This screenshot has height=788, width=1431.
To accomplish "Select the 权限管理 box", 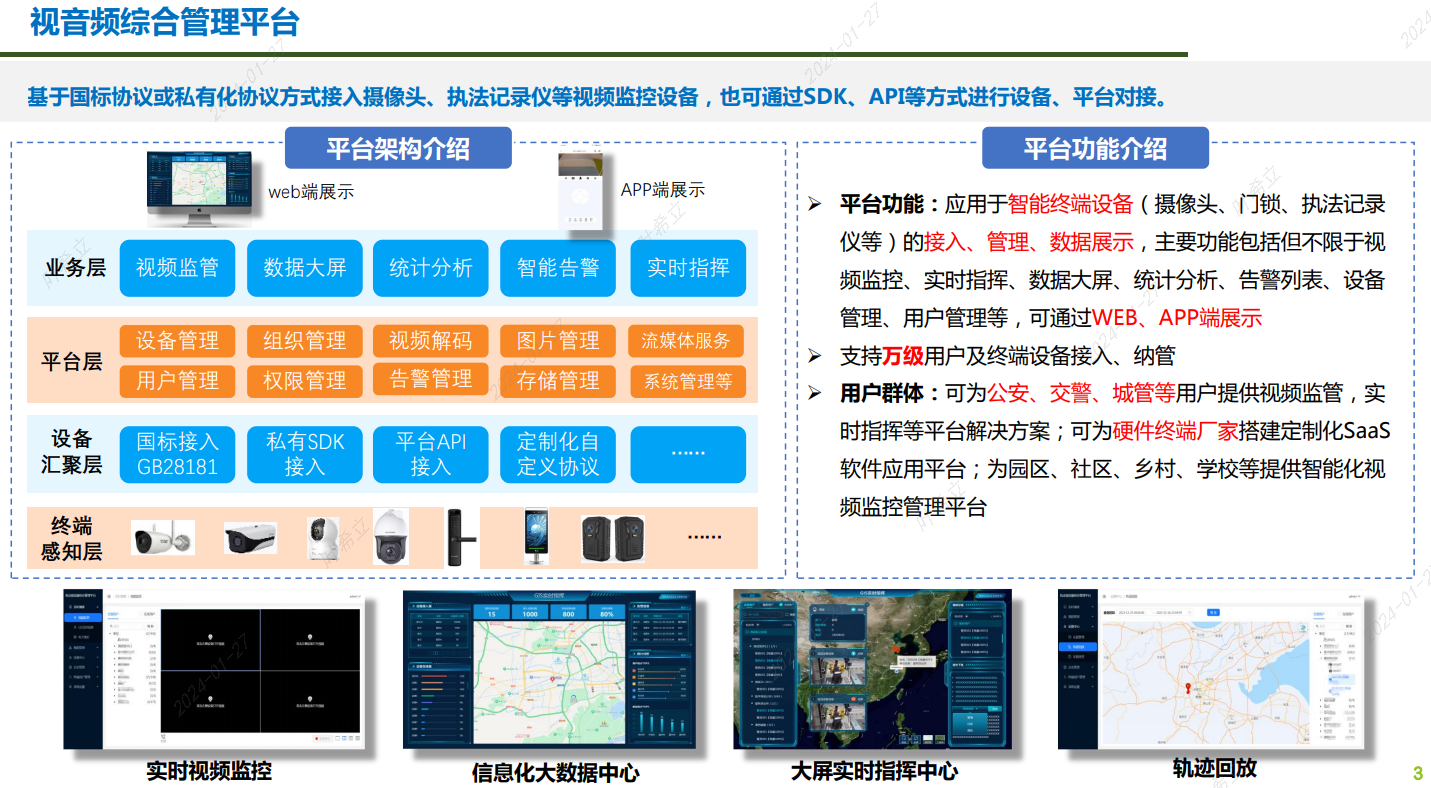I will (305, 381).
